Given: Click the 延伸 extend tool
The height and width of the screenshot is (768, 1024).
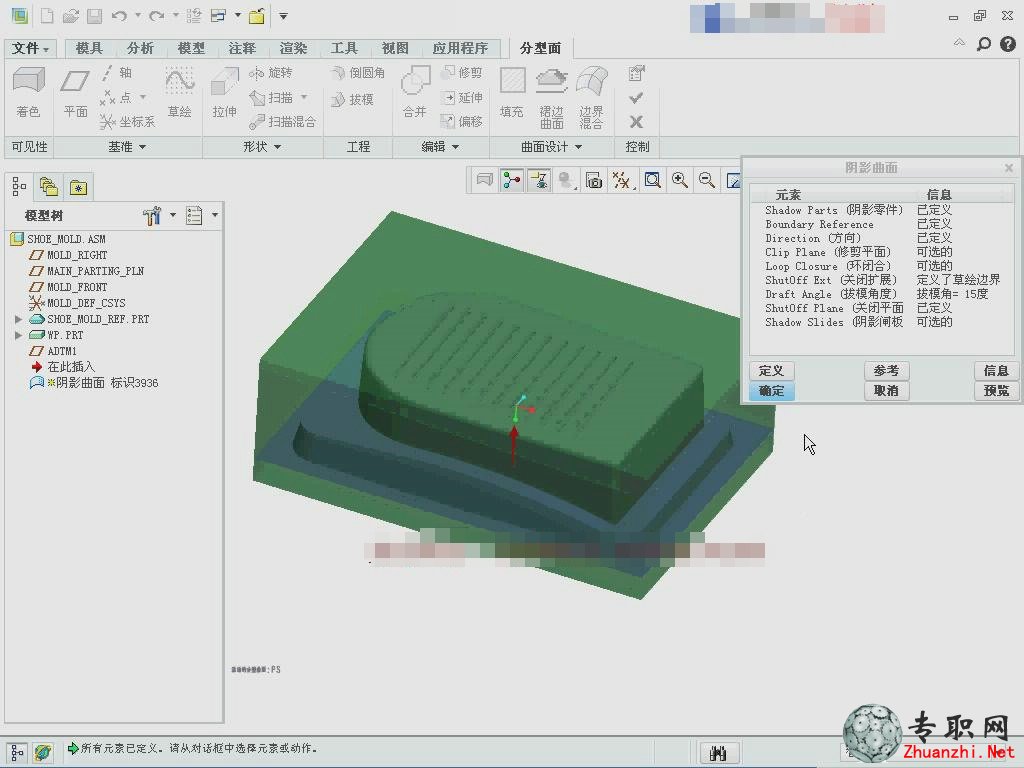Looking at the screenshot, I should (462, 97).
